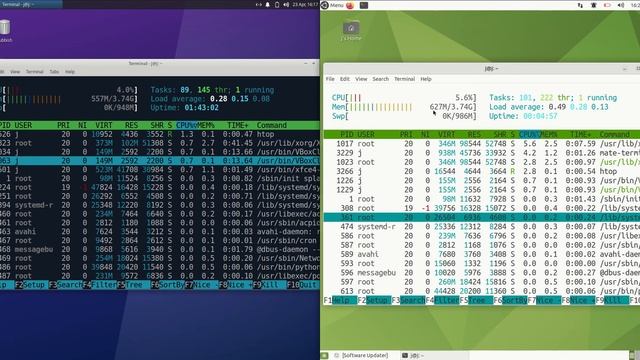This screenshot has width=640, height=360.
Task: Open j's Home folder desktop icon
Action: tap(351, 31)
